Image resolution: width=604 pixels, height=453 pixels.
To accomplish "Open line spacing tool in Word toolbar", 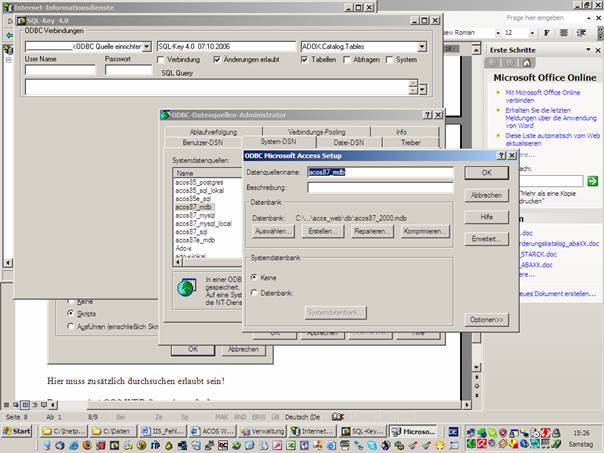I will 581,33.
